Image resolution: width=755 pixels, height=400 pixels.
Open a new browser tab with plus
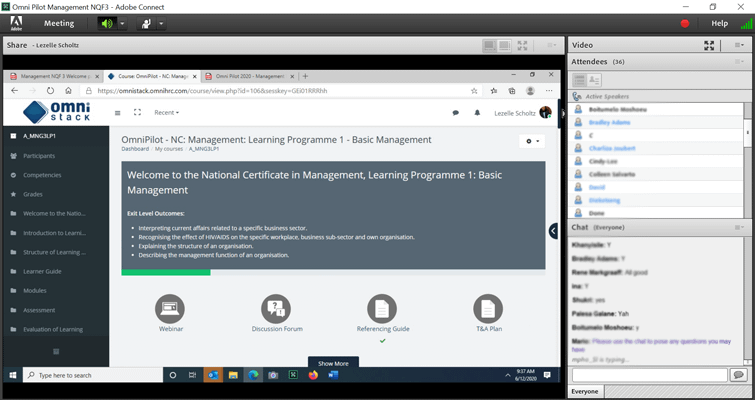(305, 76)
